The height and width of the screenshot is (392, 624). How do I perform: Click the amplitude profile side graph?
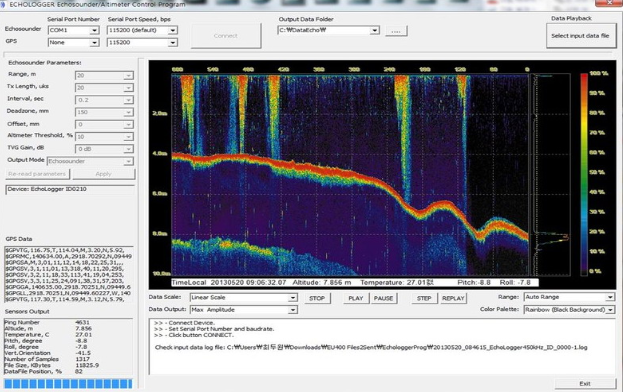coord(551,175)
